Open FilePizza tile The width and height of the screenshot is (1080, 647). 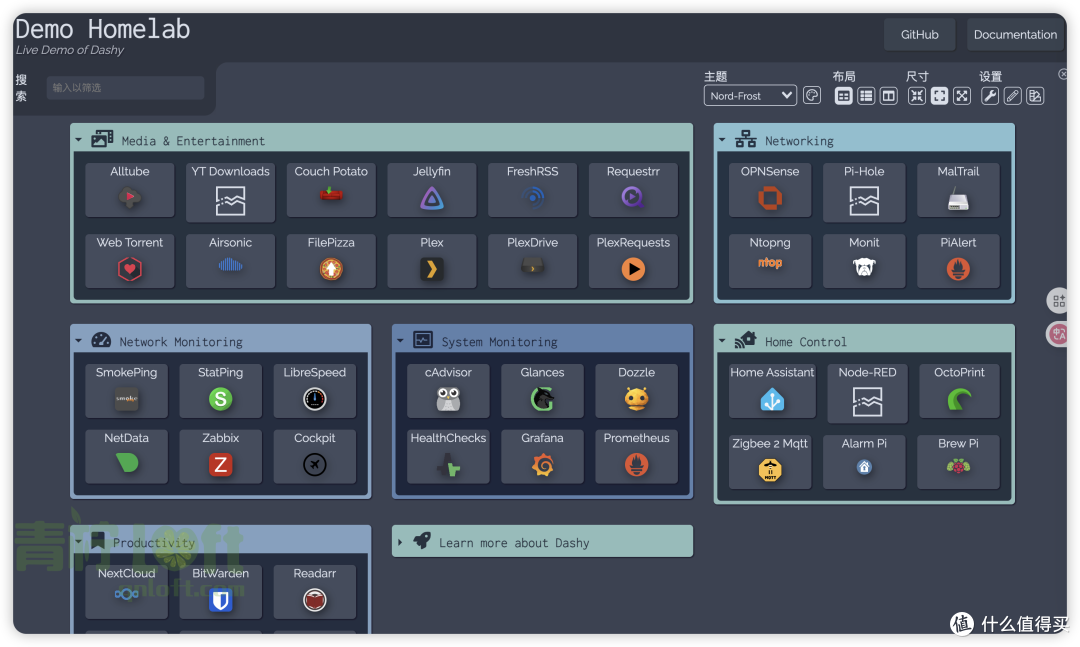331,260
